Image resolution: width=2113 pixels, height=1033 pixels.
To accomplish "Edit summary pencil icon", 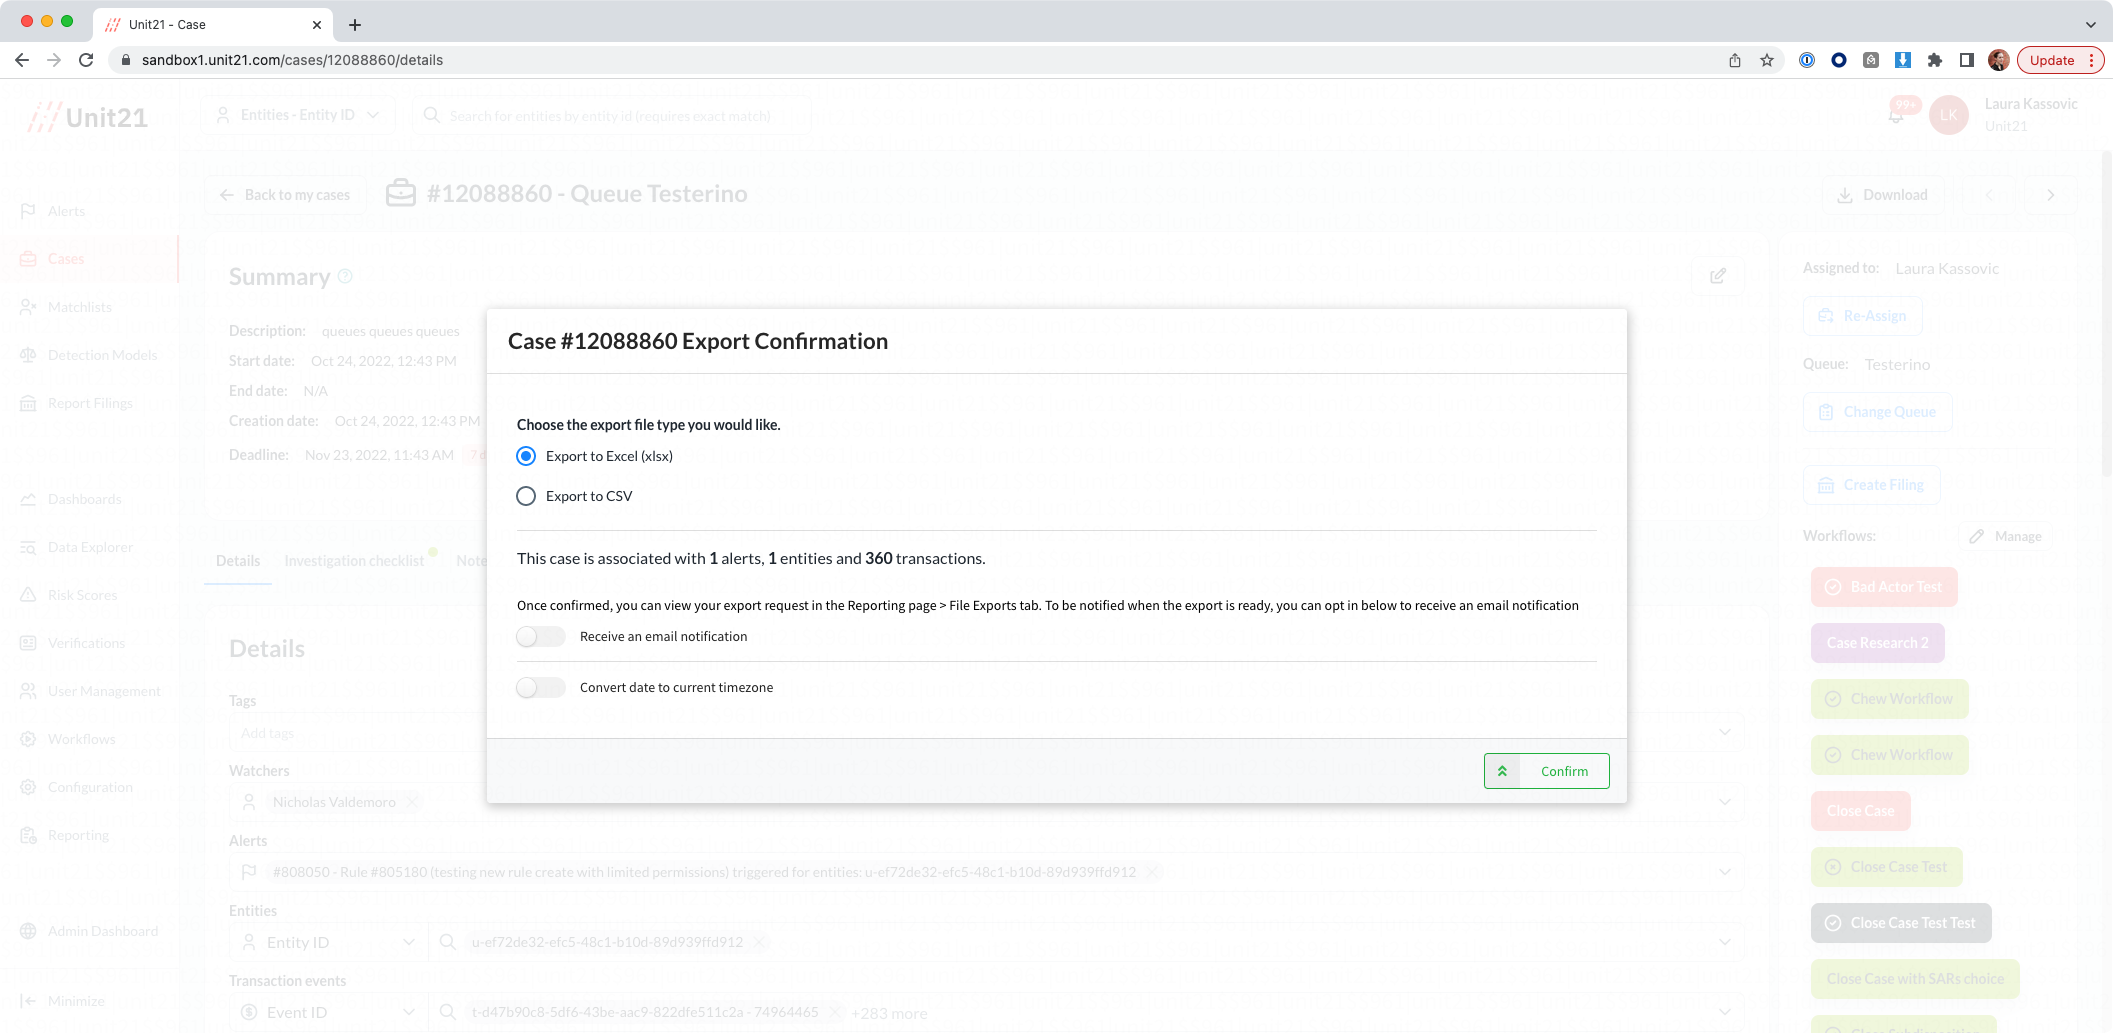I will 1718,276.
